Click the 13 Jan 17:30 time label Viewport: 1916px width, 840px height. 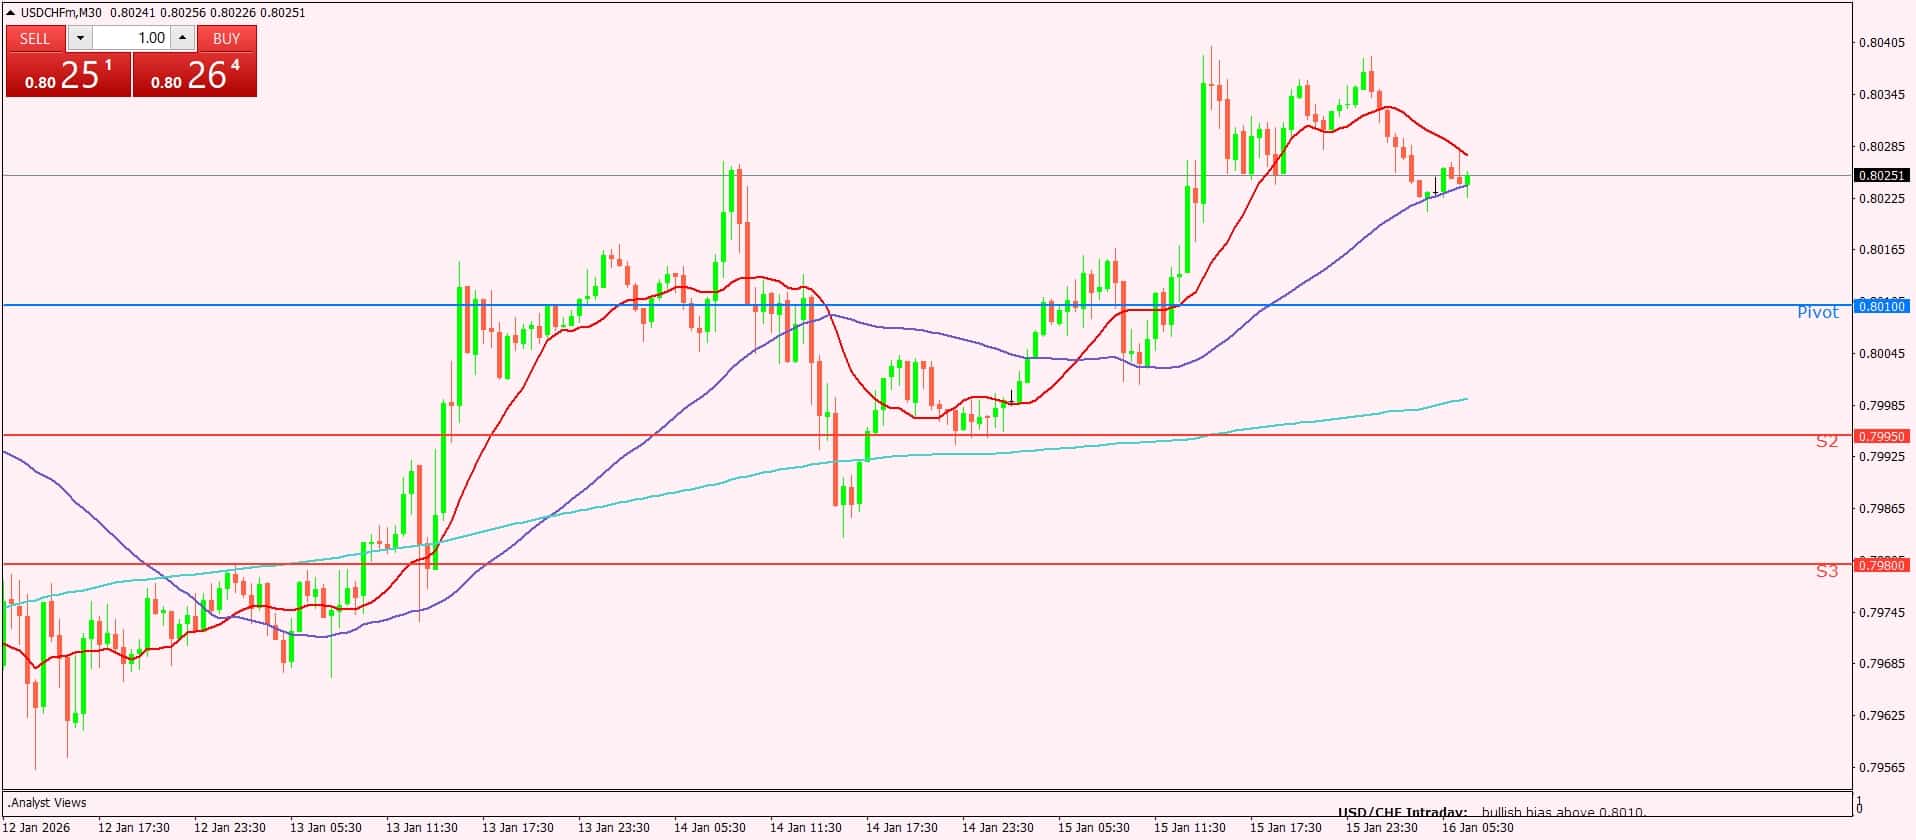coord(518,827)
